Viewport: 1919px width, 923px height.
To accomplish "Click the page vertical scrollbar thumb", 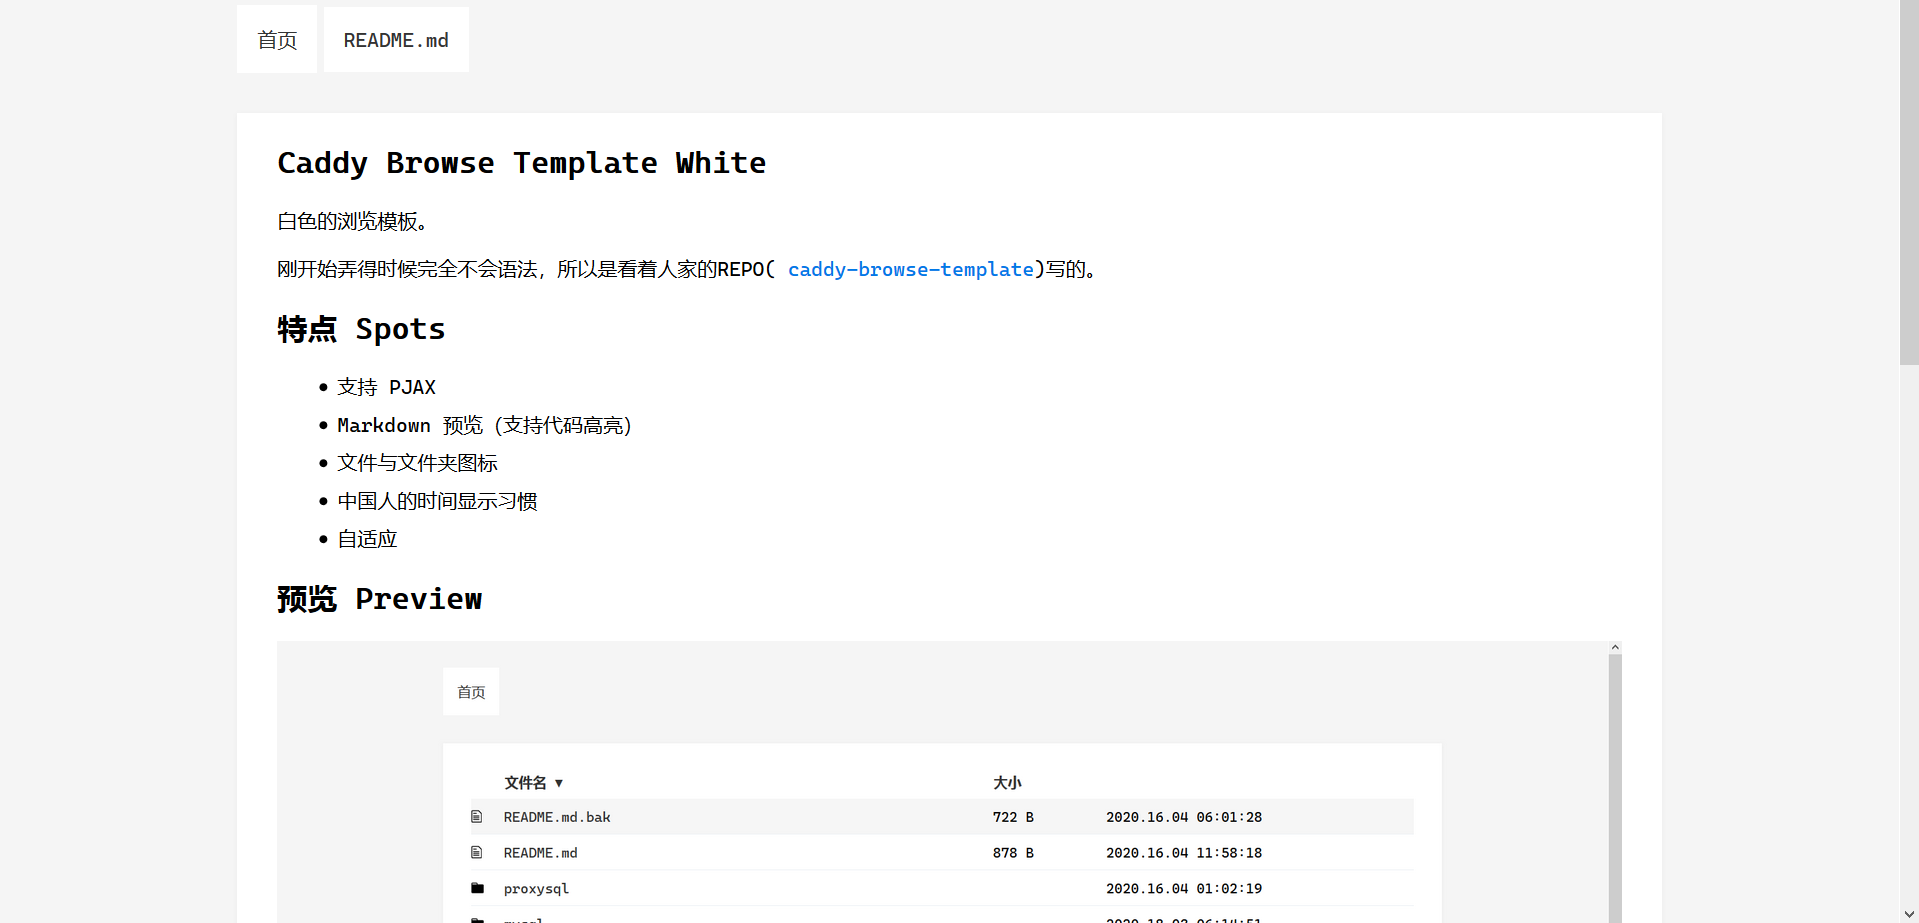I will (1909, 182).
